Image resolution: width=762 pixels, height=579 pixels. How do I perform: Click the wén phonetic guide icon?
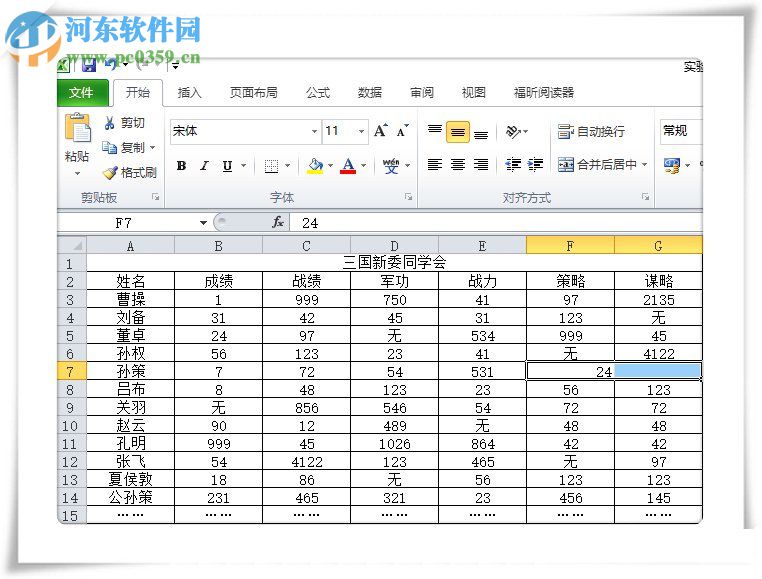pyautogui.click(x=391, y=166)
